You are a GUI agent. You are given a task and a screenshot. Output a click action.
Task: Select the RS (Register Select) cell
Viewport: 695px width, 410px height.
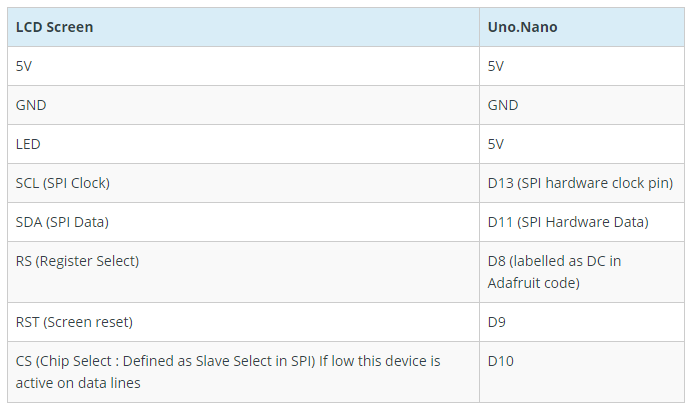243,272
